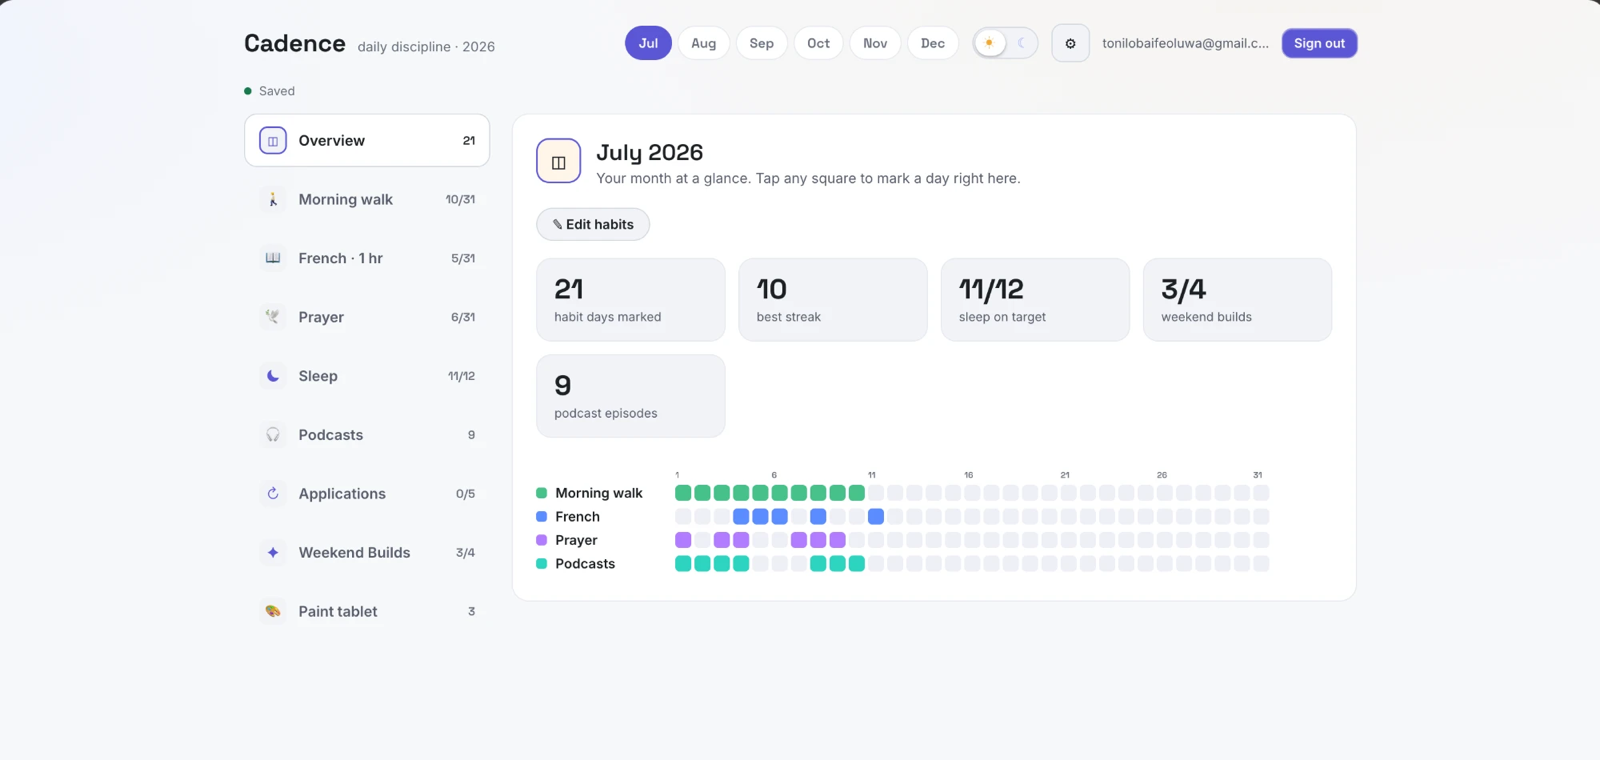
Task: Unmark French on day 6
Action: point(780,517)
